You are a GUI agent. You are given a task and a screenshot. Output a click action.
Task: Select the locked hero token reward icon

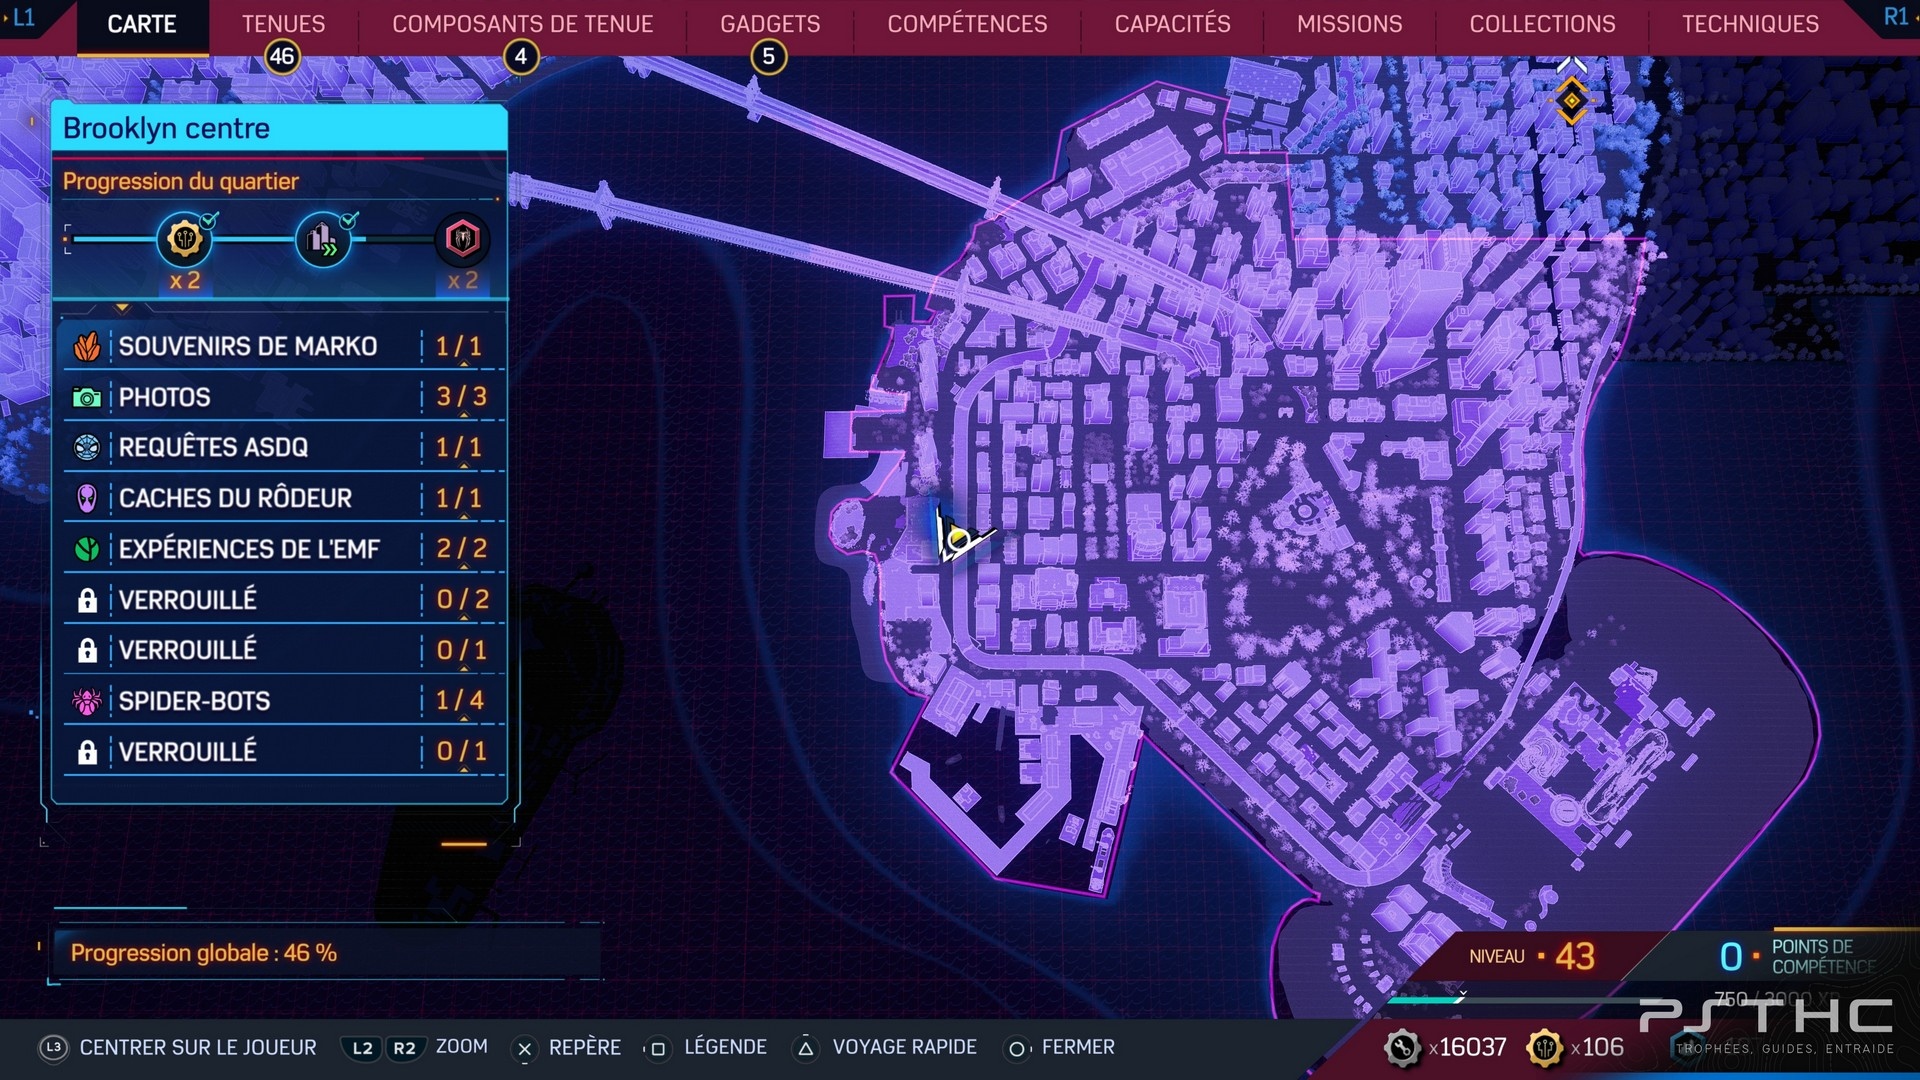[x=462, y=239]
